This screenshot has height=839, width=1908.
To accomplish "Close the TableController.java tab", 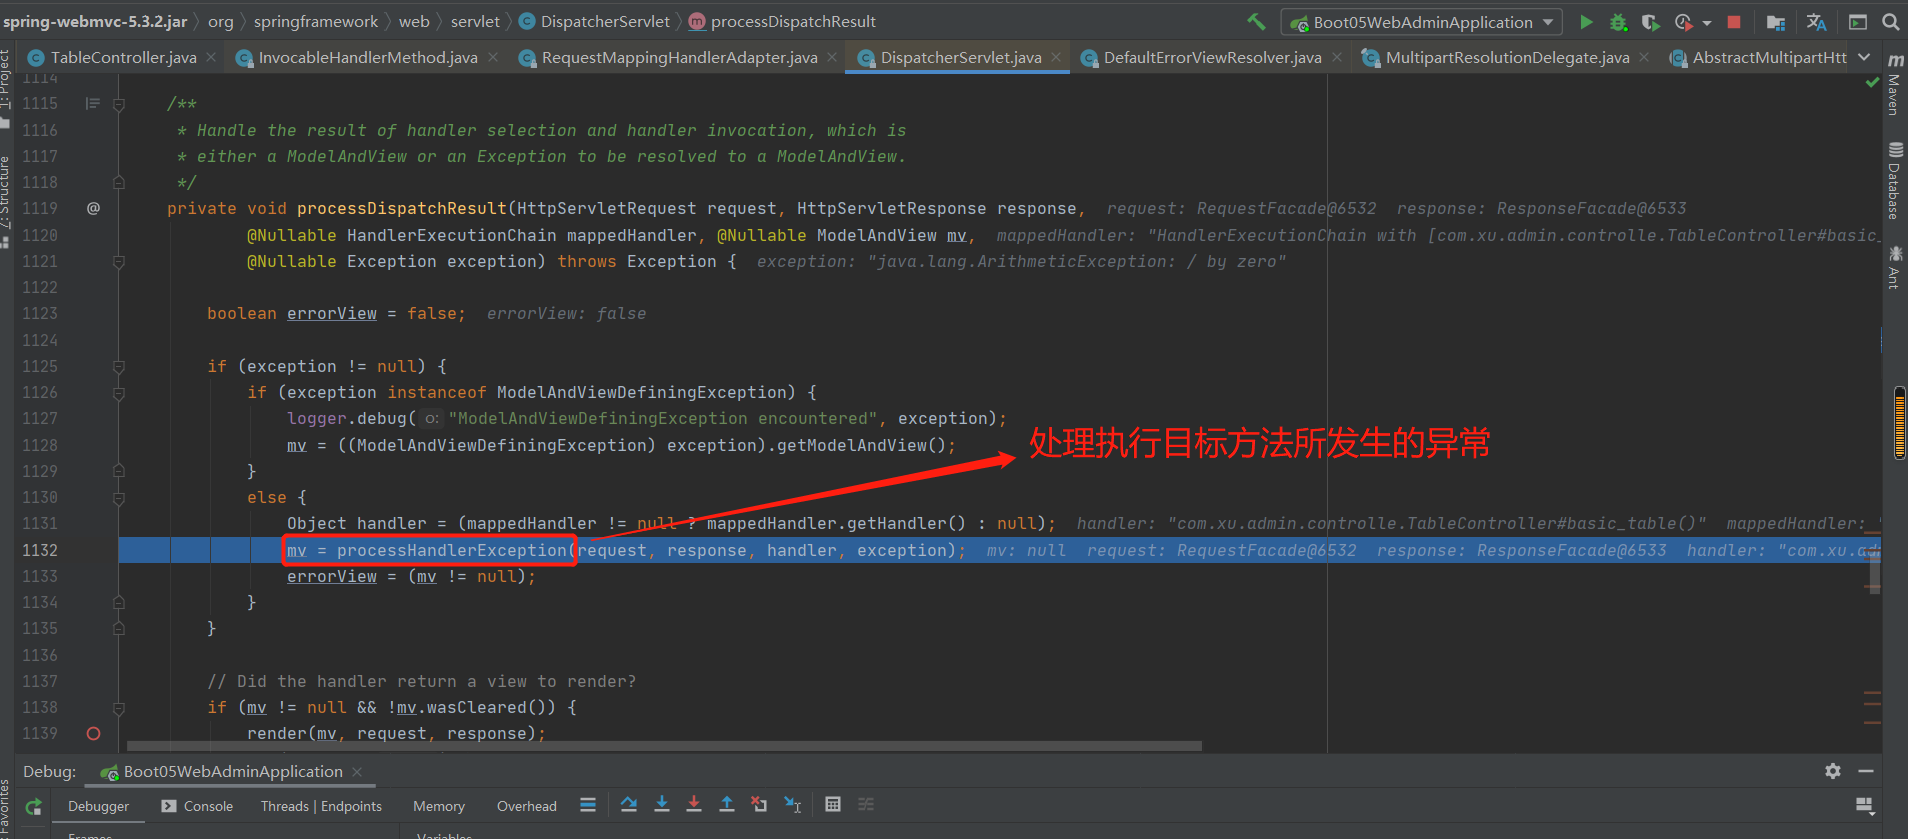I will pyautogui.click(x=211, y=58).
